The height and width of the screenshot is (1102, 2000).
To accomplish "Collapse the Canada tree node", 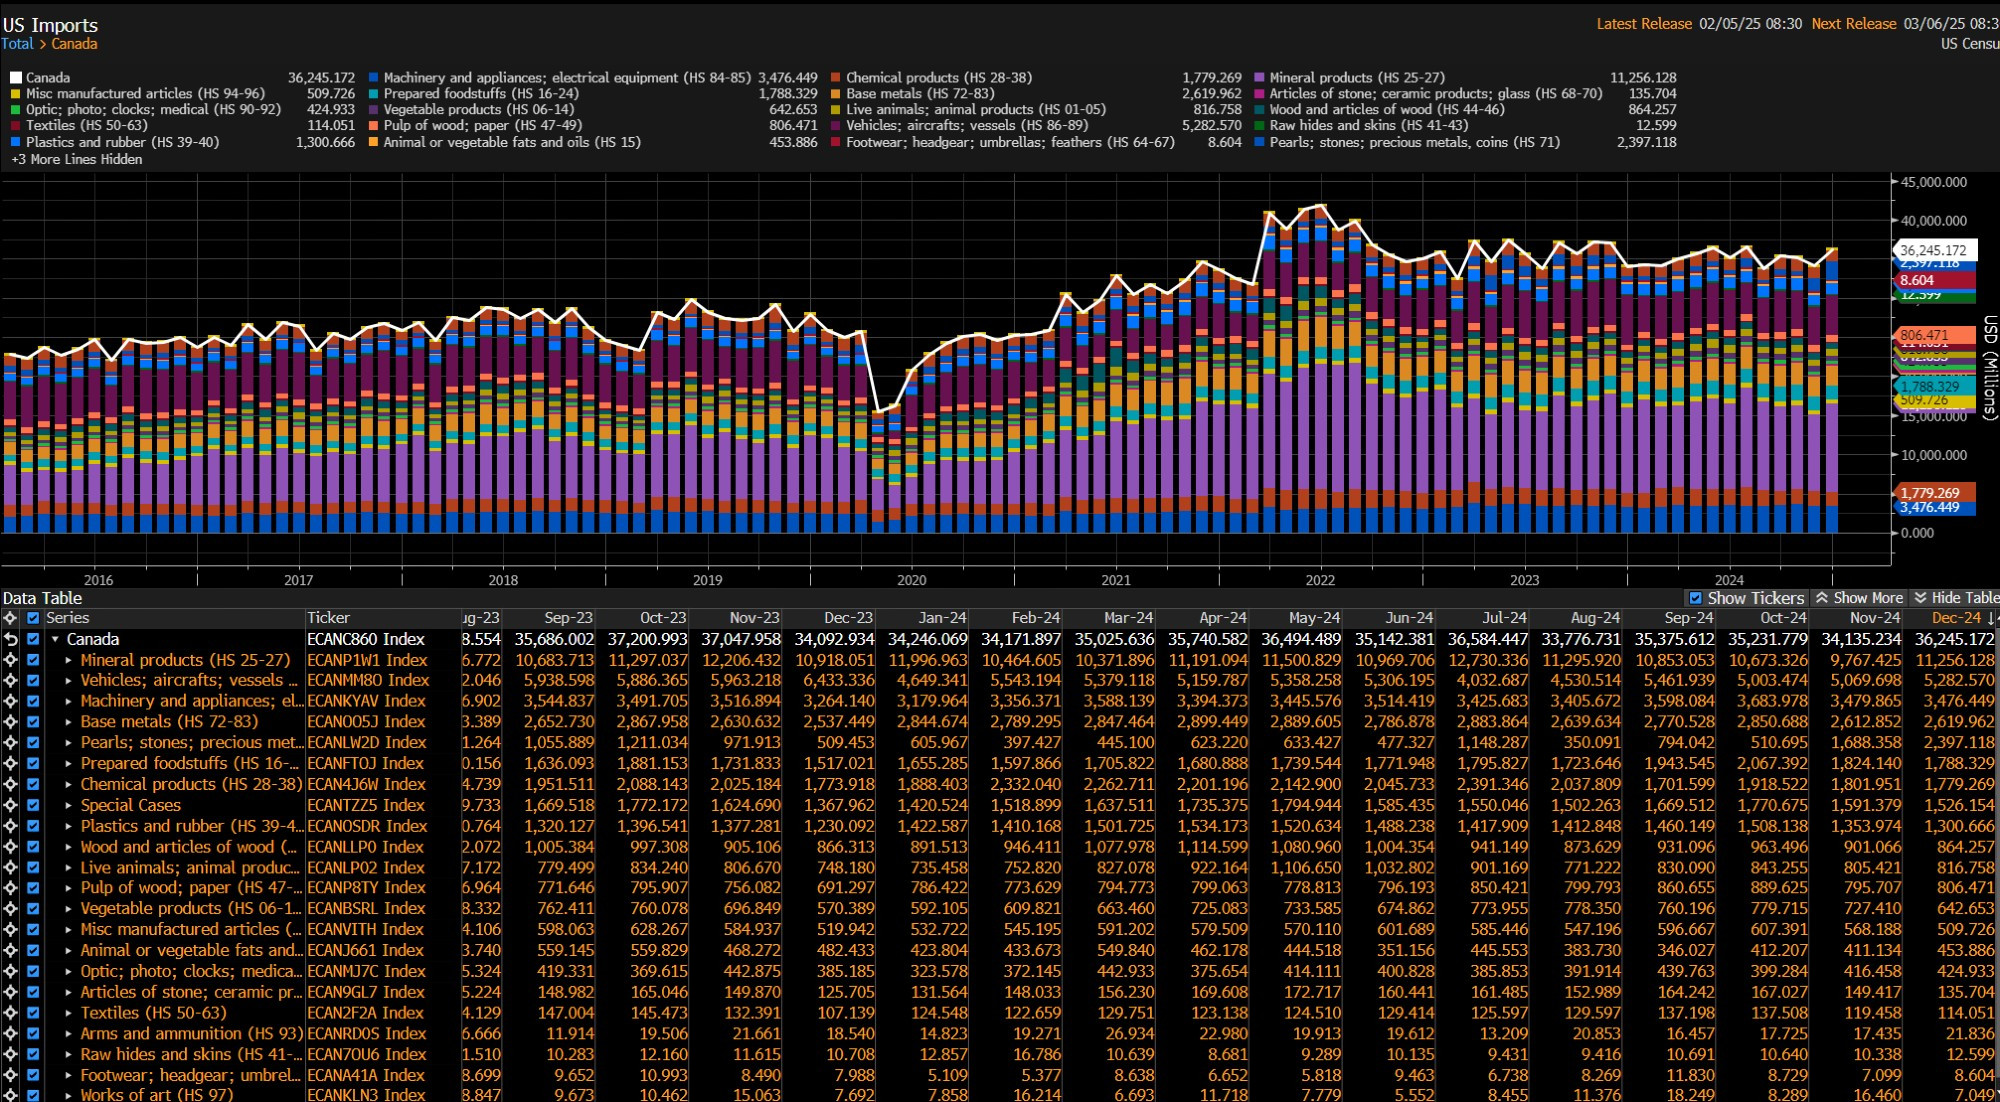I will [x=55, y=639].
